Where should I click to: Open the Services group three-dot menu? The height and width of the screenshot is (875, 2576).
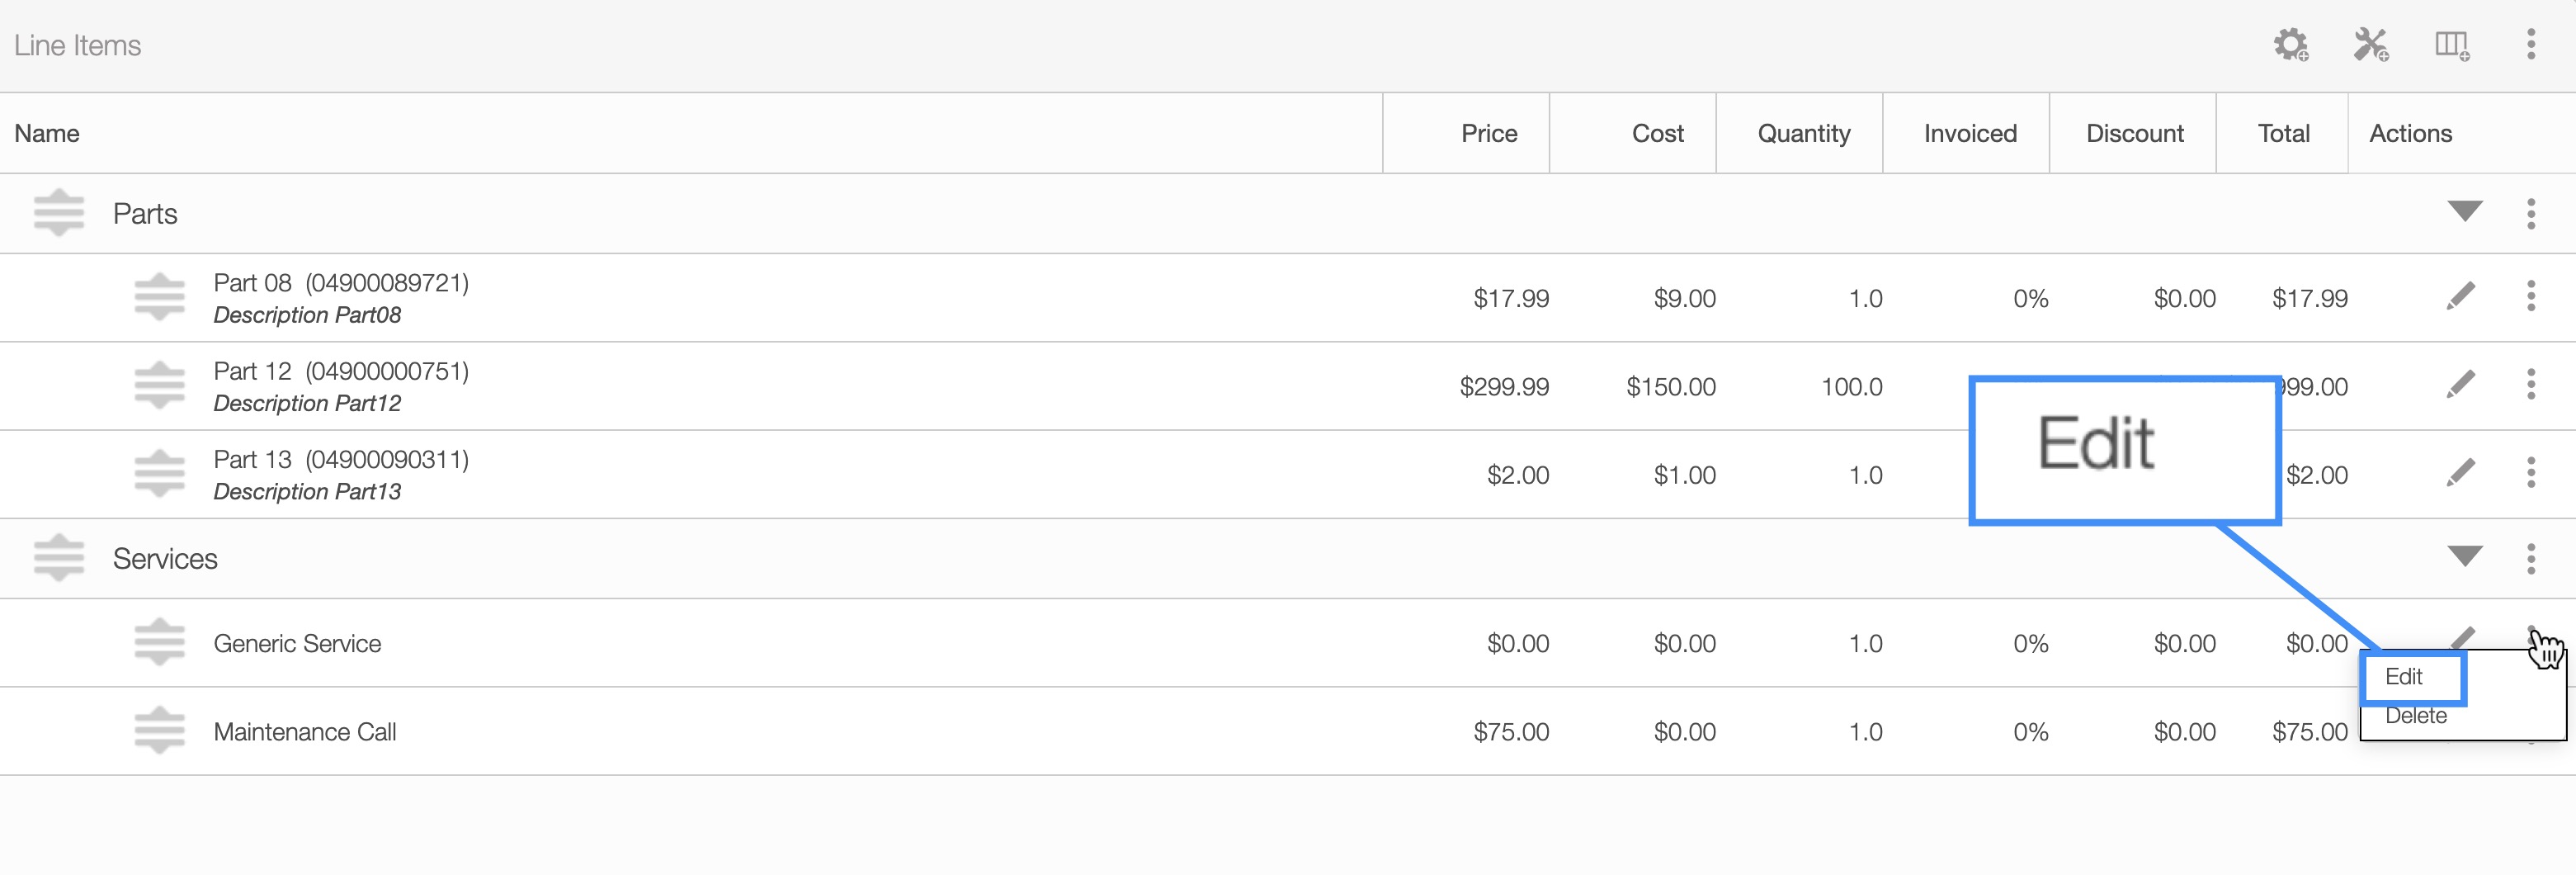(2531, 559)
